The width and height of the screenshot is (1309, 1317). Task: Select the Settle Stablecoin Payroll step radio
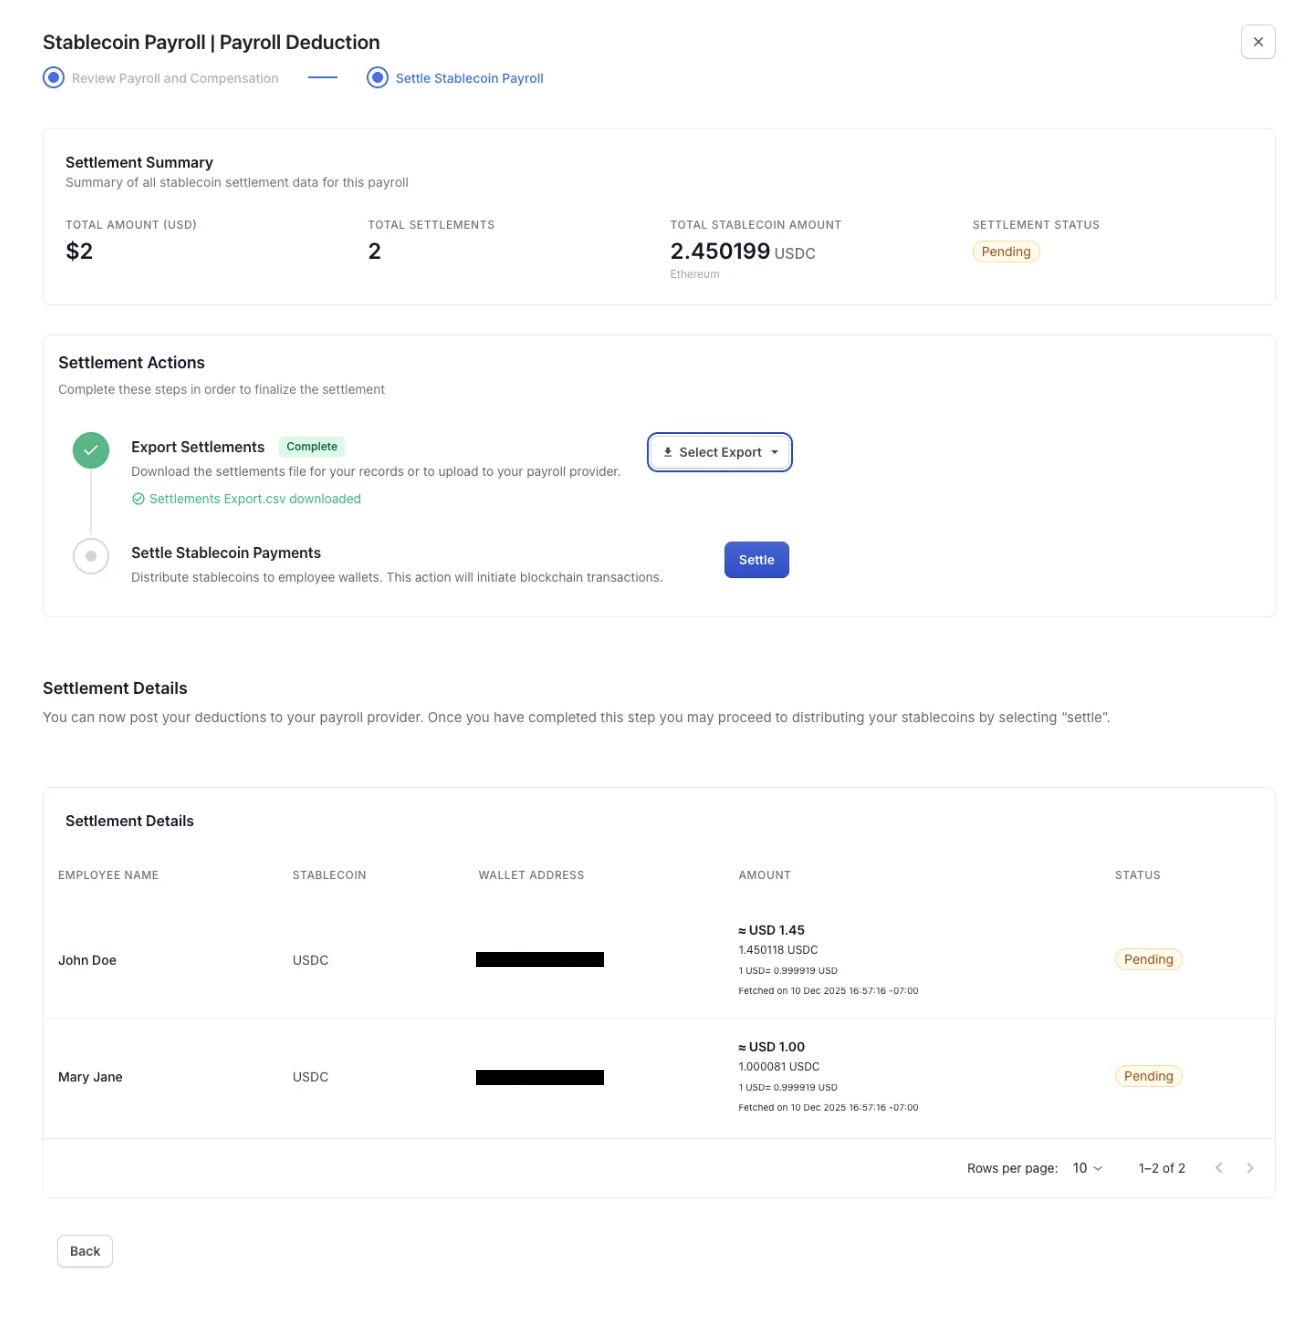point(377,78)
